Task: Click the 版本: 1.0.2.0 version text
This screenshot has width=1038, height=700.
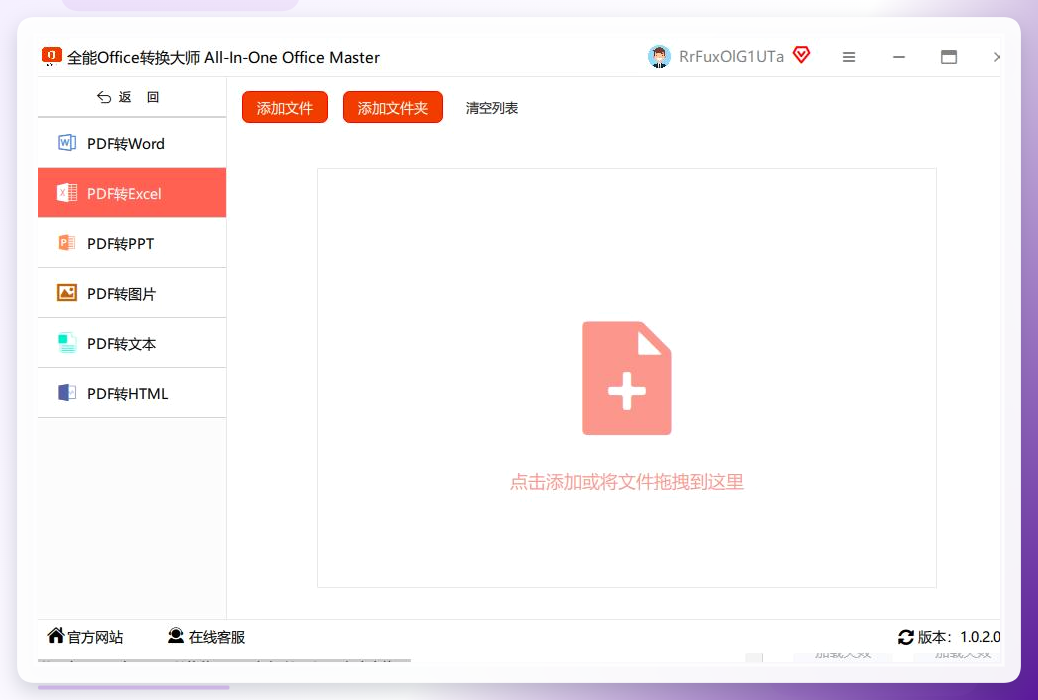Action: coord(958,637)
